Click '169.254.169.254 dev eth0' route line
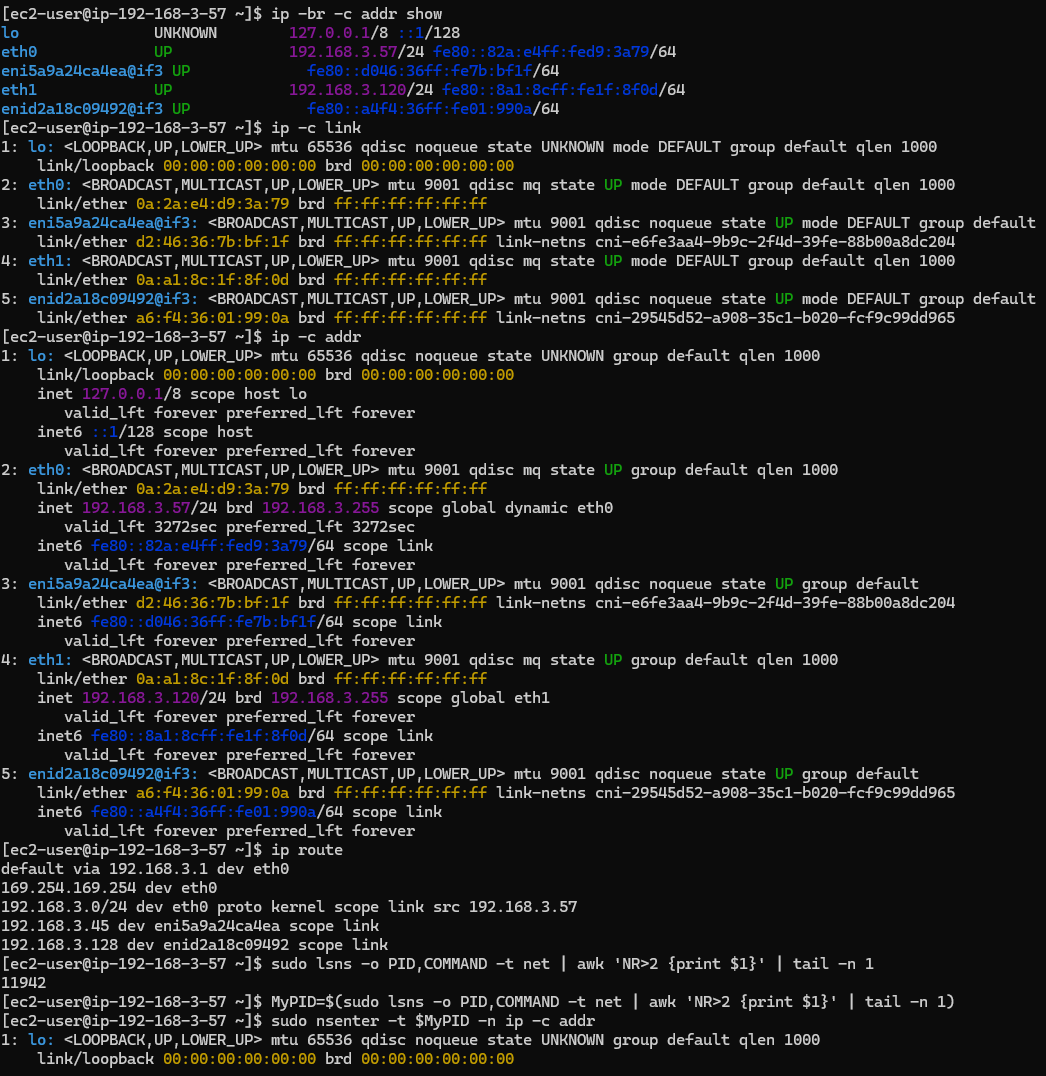Viewport: 1046px width, 1076px height. (109, 888)
